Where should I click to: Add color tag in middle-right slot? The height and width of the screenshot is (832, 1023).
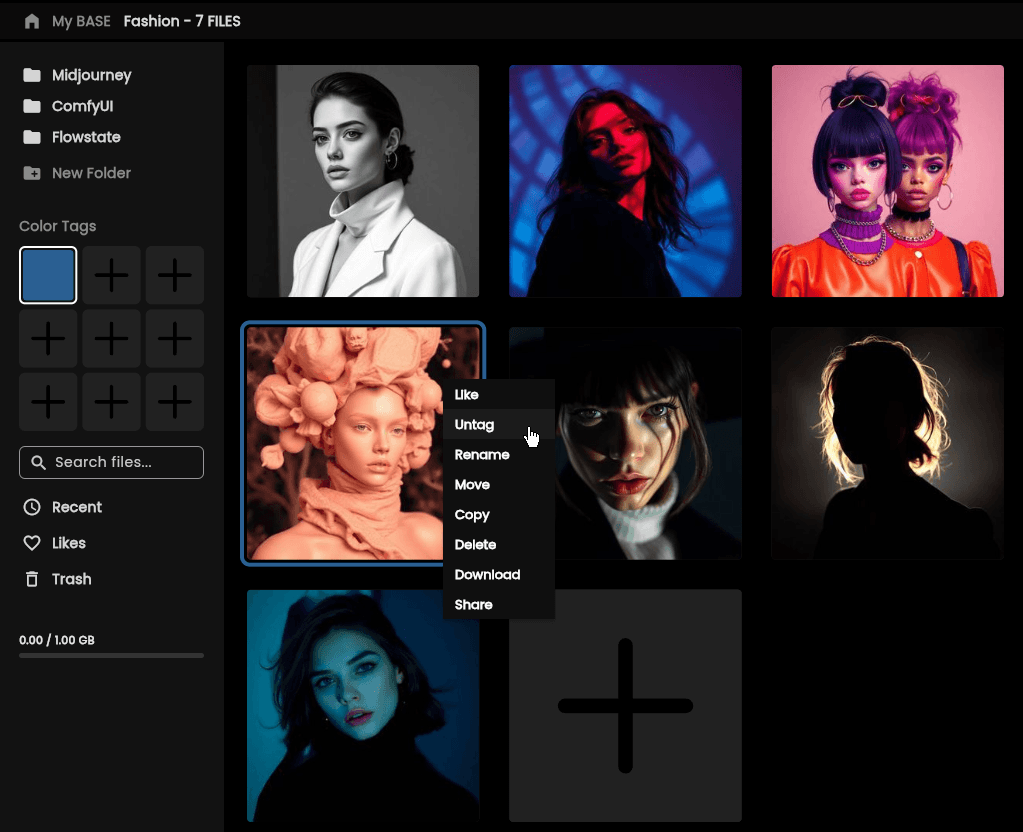[175, 338]
